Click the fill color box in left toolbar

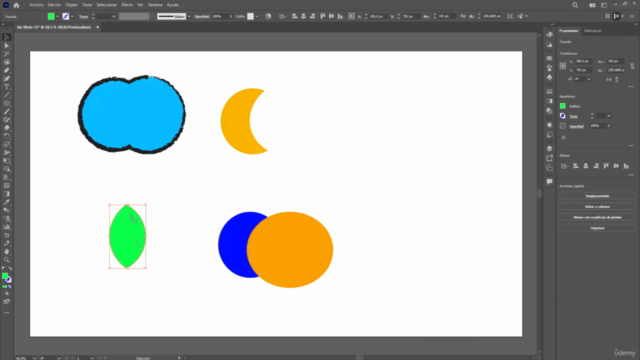click(5, 276)
